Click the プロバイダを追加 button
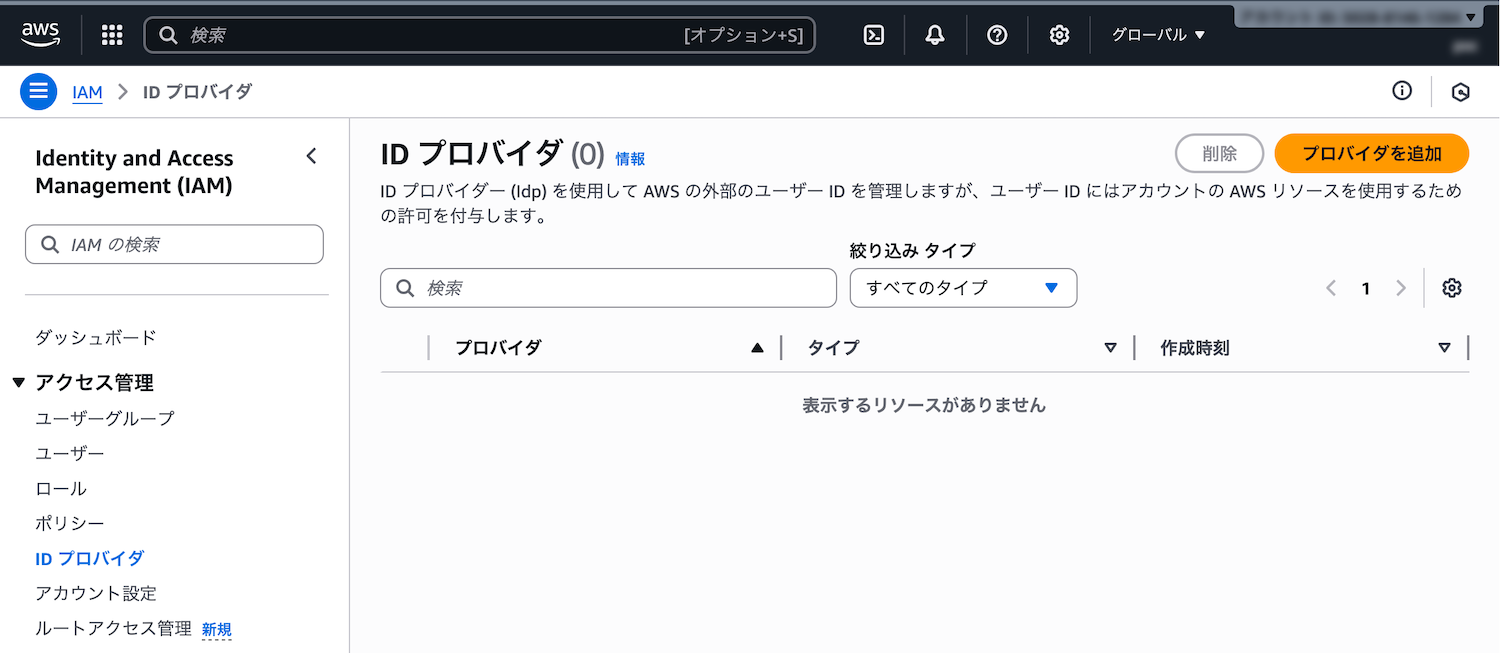The image size is (1500, 653). (x=1371, y=154)
